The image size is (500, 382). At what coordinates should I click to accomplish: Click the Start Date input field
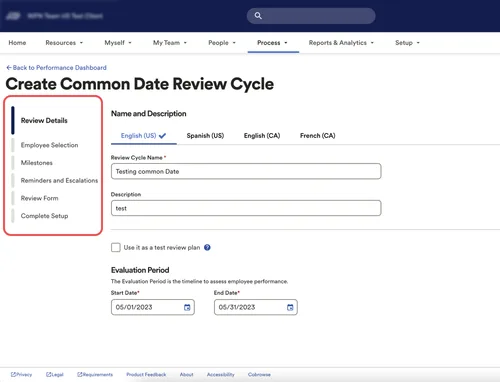153,307
